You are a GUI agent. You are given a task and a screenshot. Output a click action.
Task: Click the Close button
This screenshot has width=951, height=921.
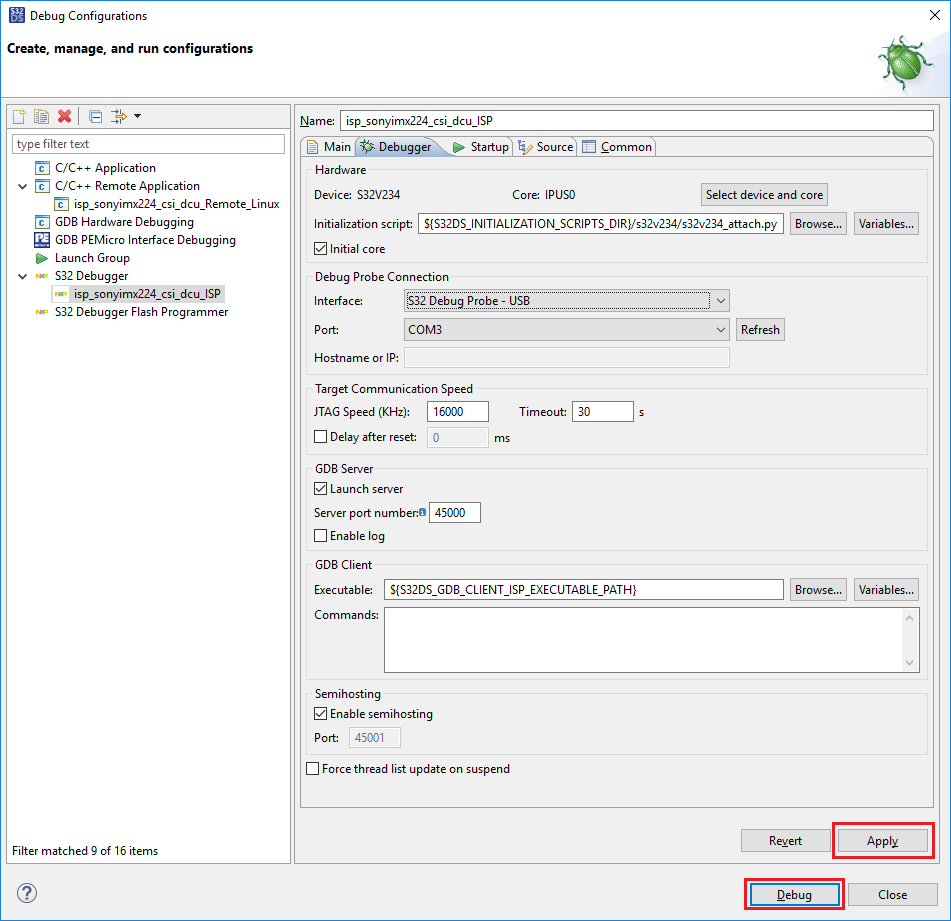893,895
